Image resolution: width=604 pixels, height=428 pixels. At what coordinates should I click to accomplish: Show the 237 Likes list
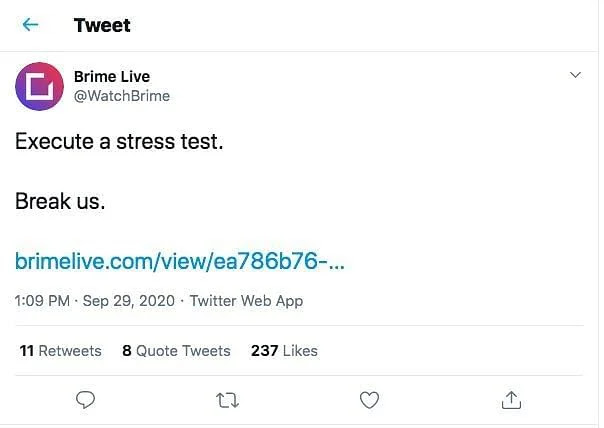click(x=284, y=351)
